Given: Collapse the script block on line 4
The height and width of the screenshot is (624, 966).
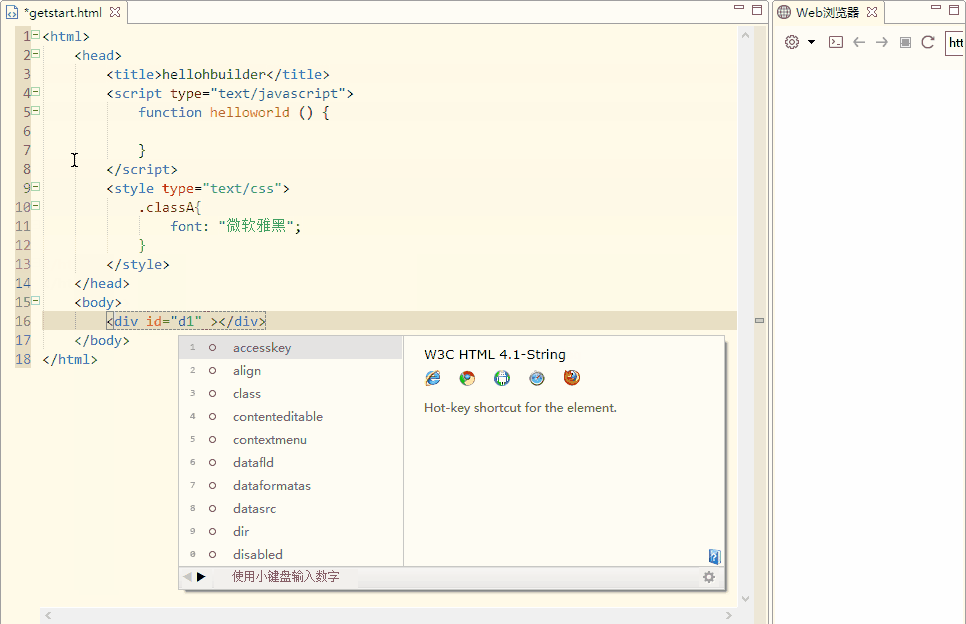Looking at the screenshot, I should tap(36, 92).
